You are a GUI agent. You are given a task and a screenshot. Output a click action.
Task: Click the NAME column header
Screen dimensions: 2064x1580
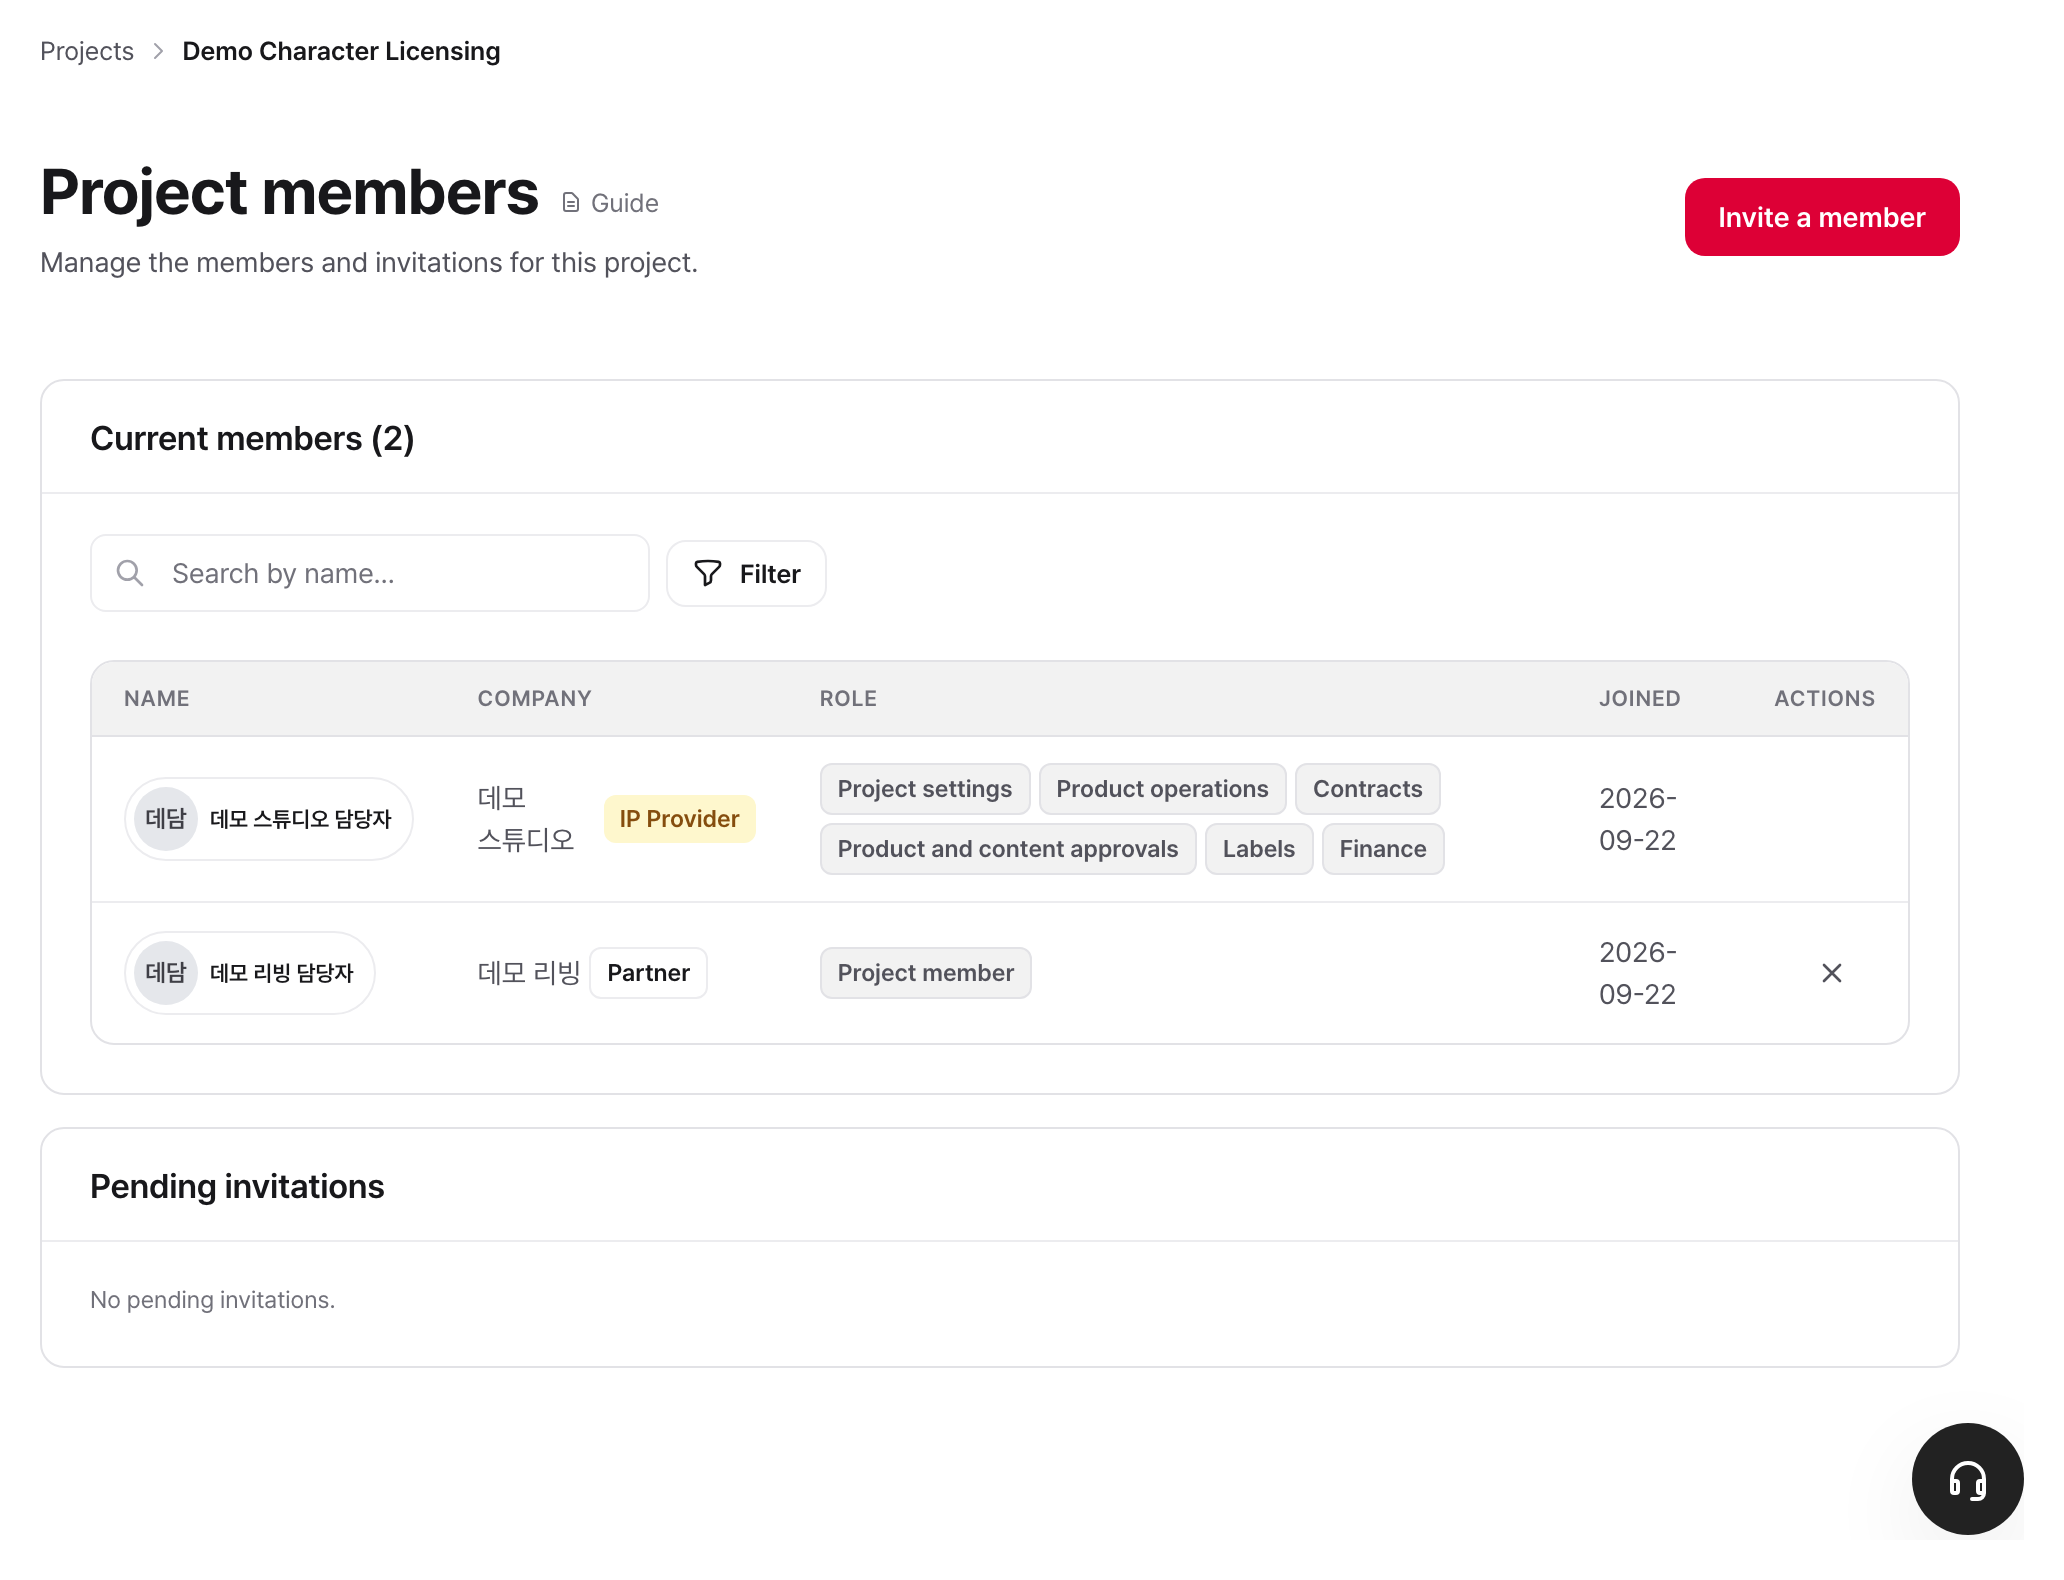[x=157, y=699]
